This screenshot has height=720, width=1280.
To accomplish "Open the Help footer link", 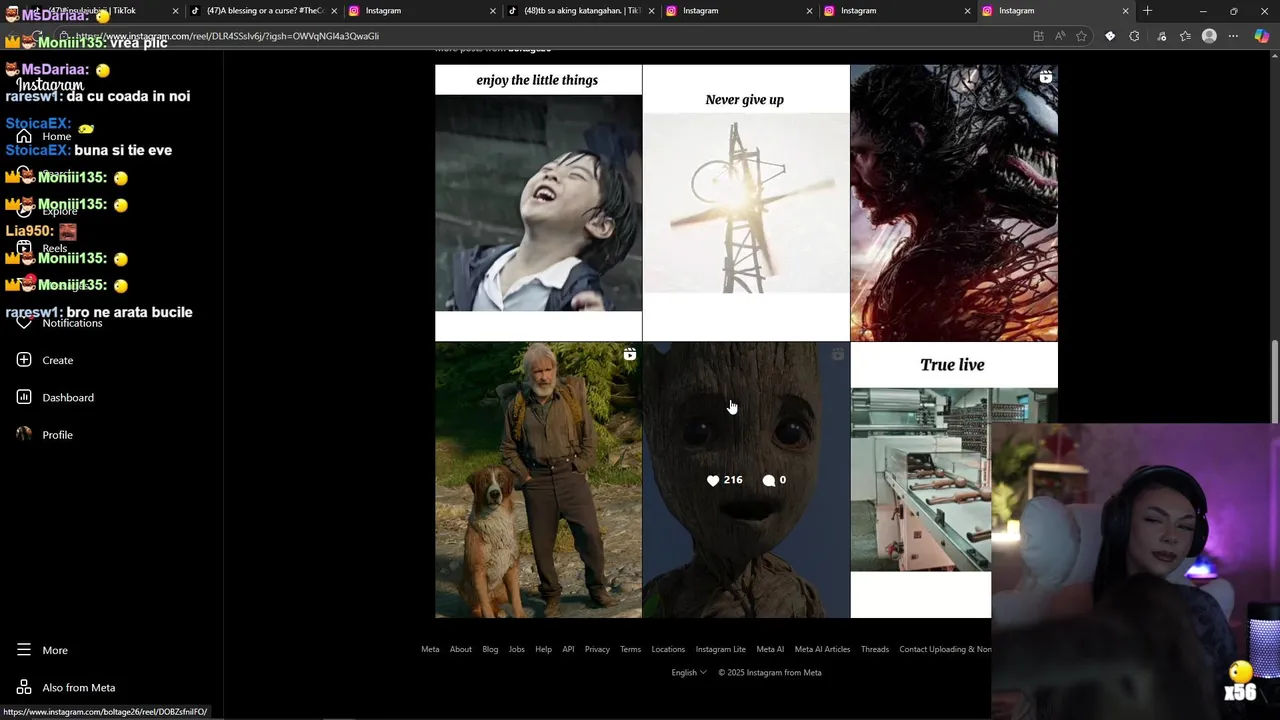I will coord(543,649).
